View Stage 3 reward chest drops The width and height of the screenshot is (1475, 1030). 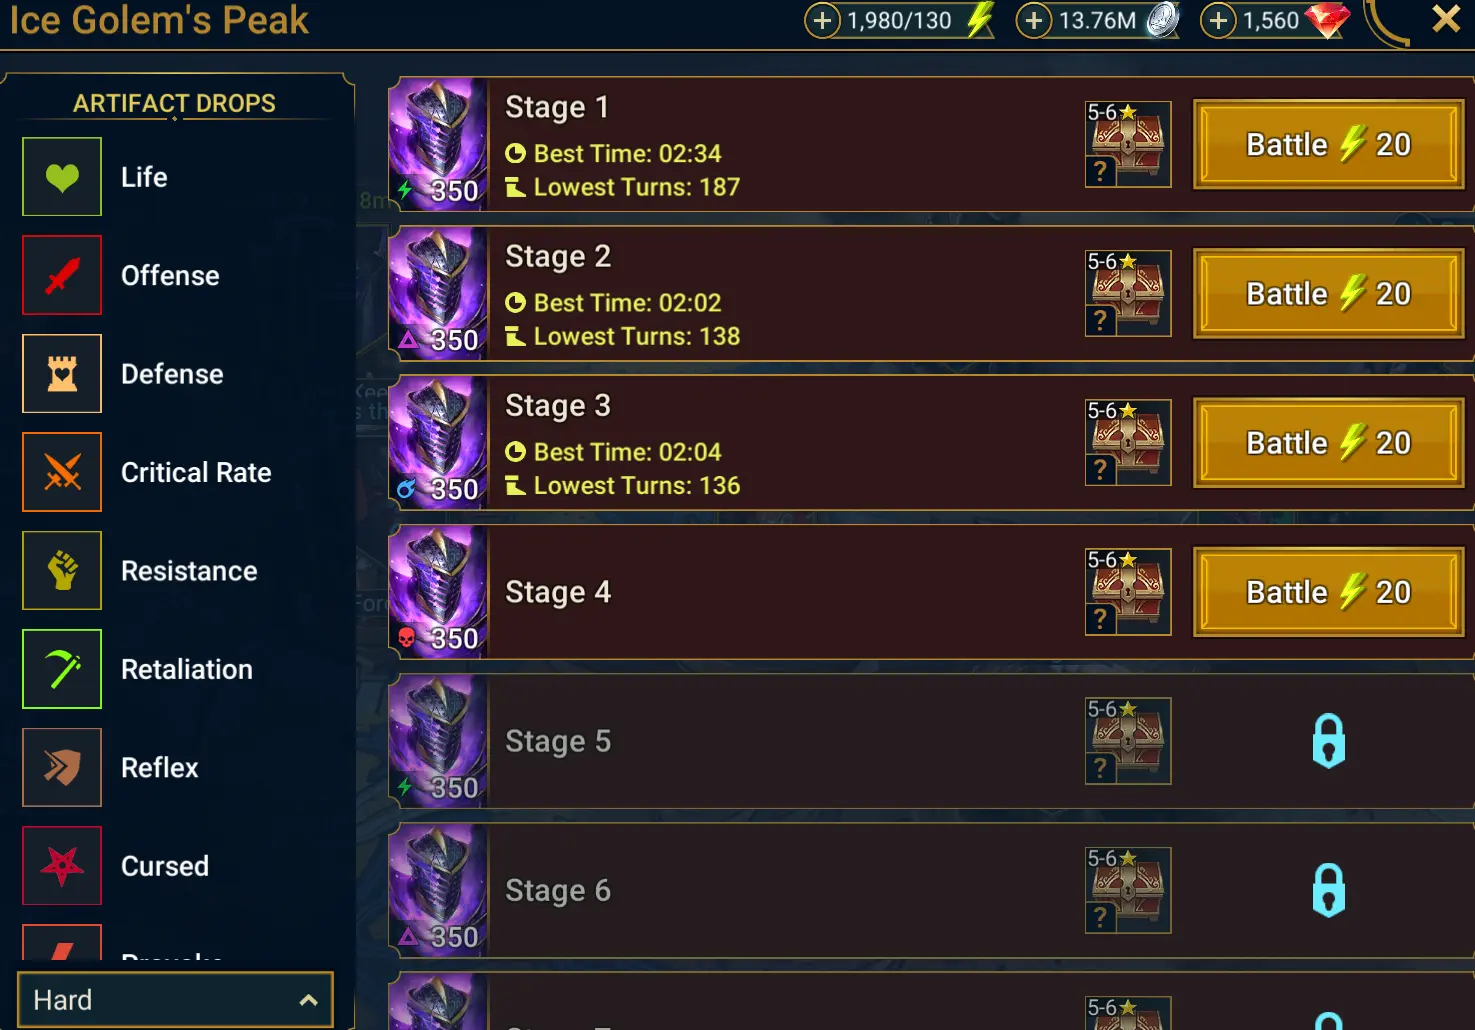[x=1128, y=442]
